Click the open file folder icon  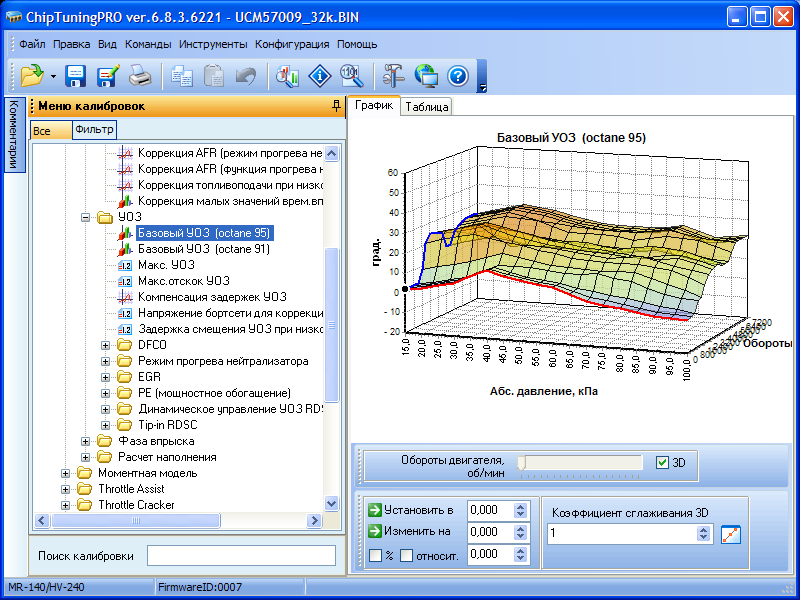click(x=31, y=75)
